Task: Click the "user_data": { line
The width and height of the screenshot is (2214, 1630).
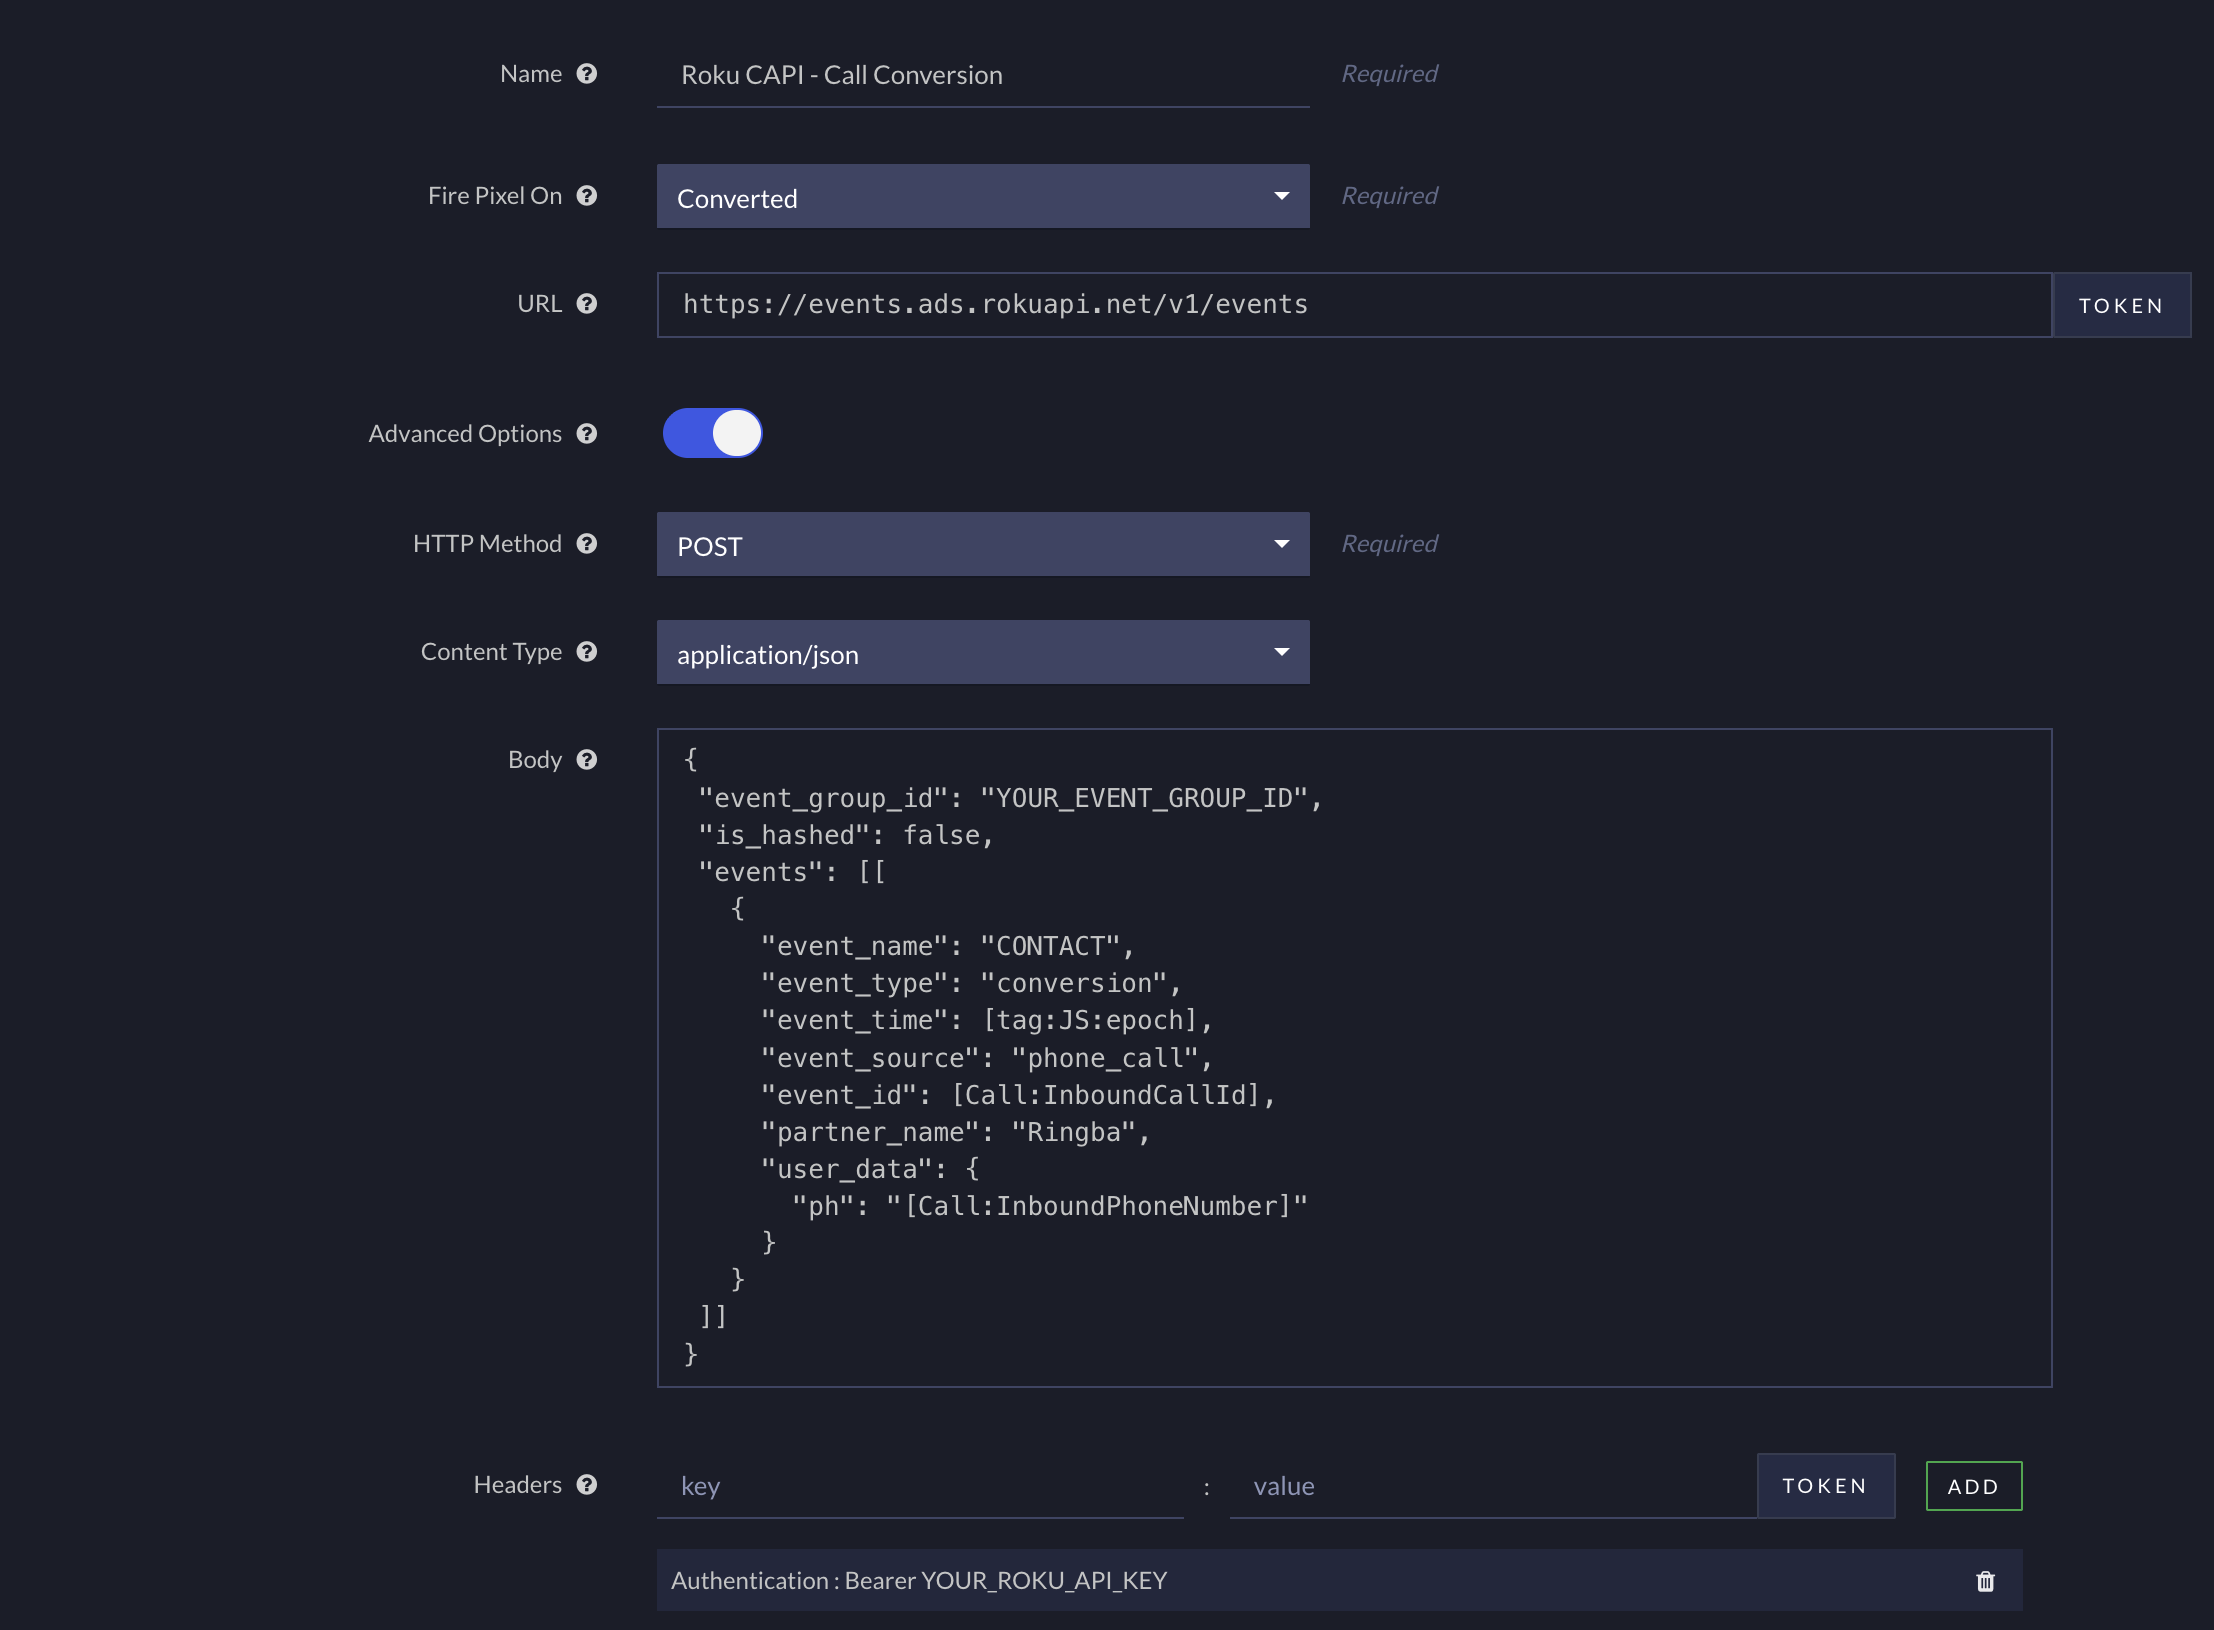Action: pyautogui.click(x=870, y=1169)
